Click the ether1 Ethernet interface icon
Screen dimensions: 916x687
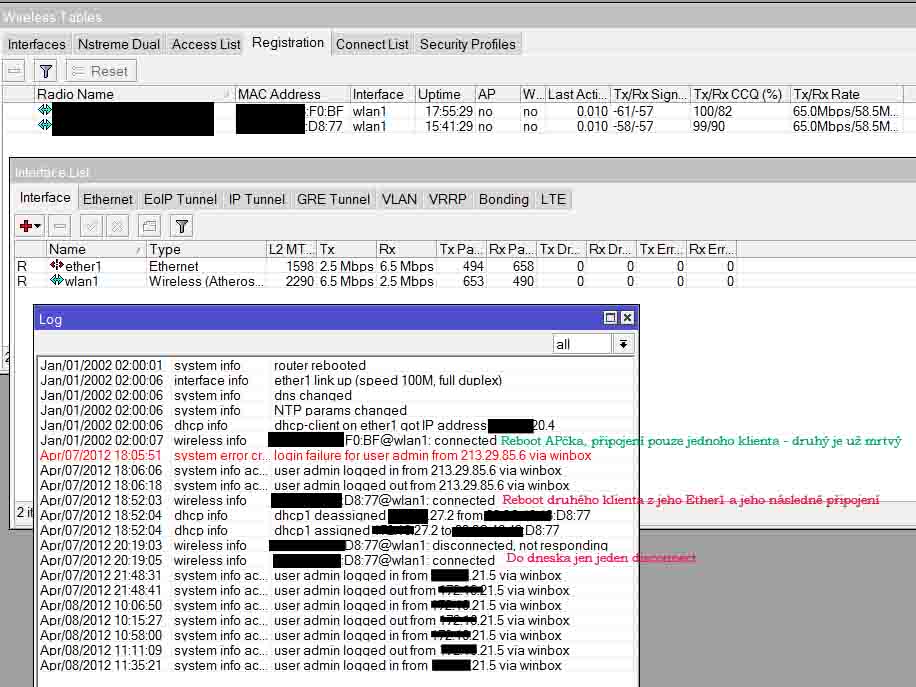point(57,265)
